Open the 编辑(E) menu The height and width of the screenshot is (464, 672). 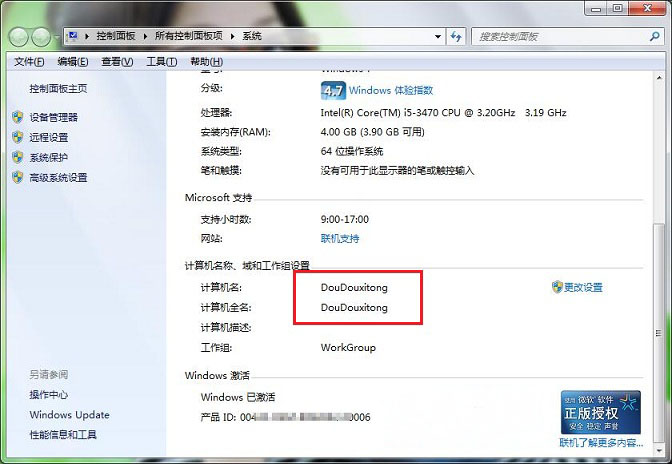click(73, 62)
